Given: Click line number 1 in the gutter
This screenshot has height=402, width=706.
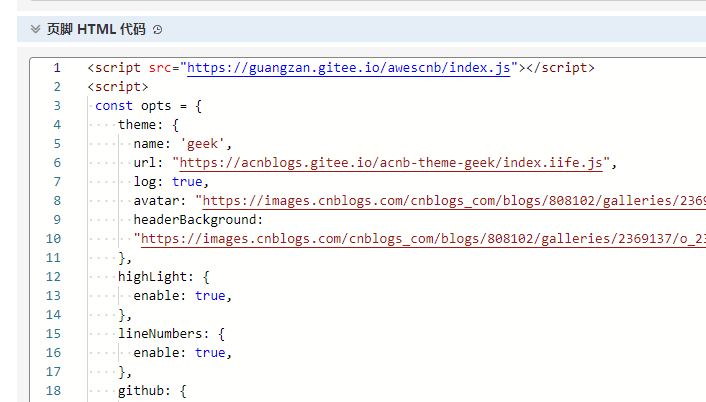Looking at the screenshot, I should click(x=57, y=68).
